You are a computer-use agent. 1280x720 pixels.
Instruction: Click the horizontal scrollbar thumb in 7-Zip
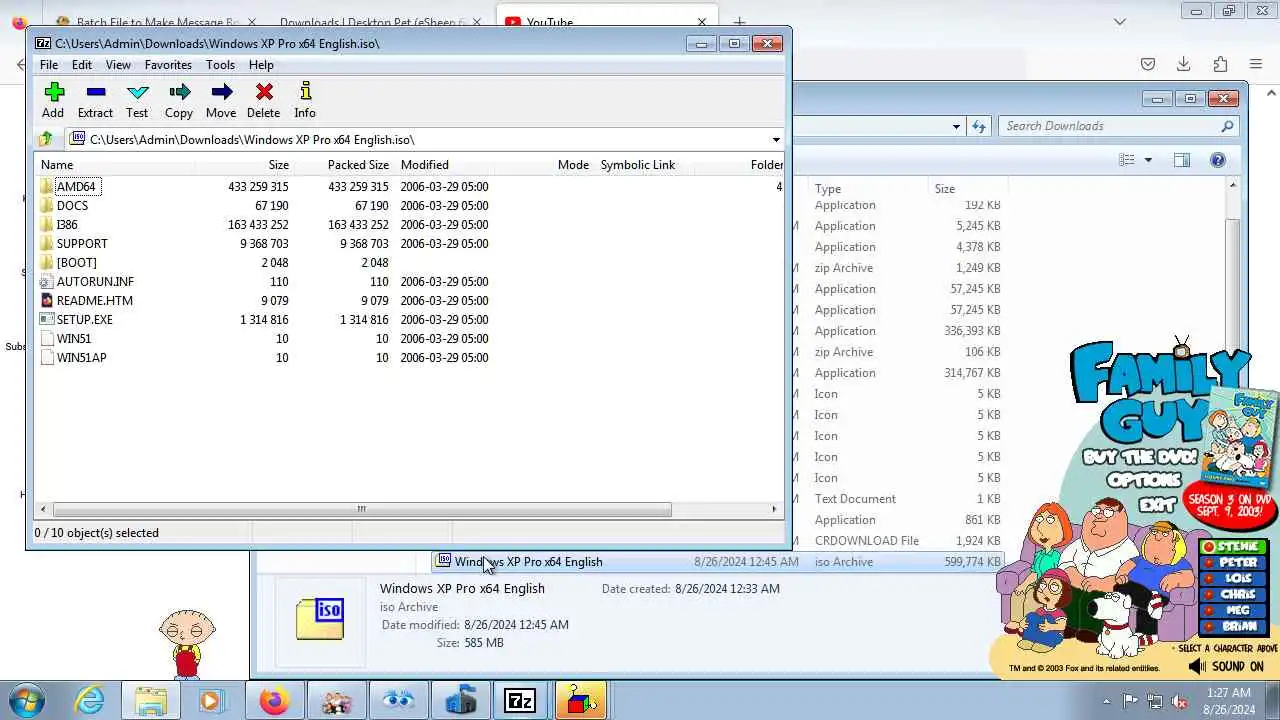(361, 509)
